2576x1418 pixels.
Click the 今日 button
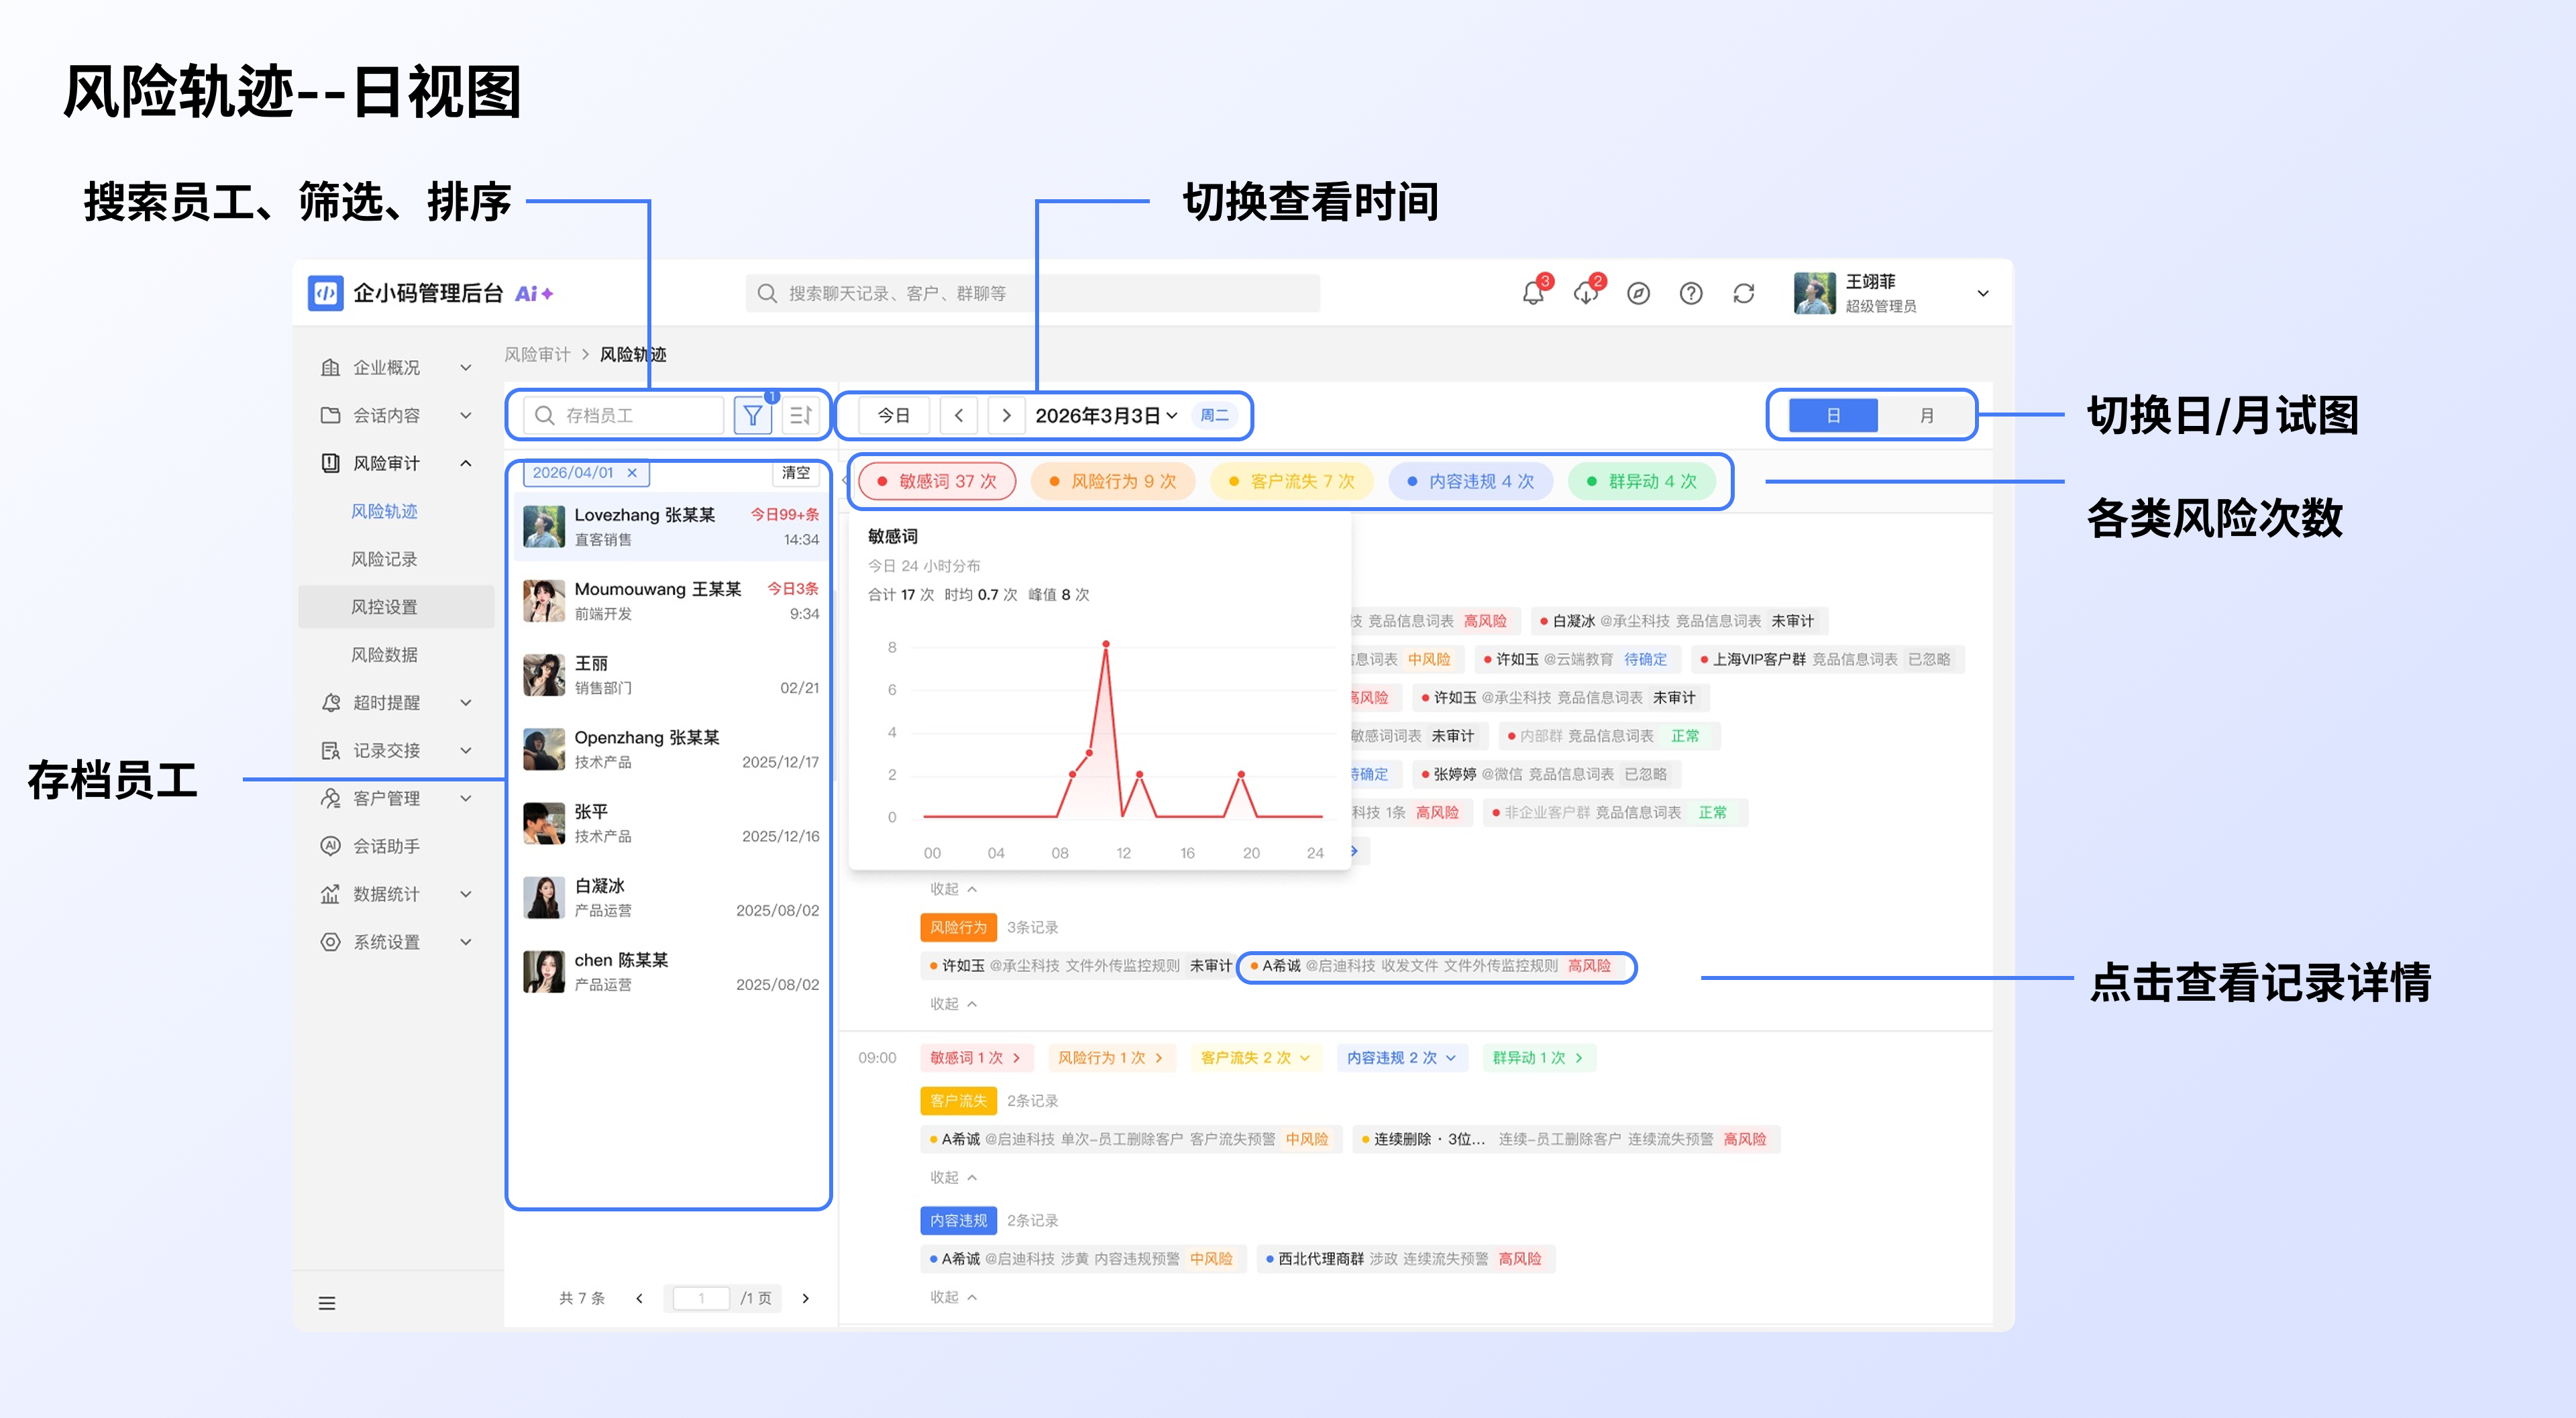(x=893, y=415)
